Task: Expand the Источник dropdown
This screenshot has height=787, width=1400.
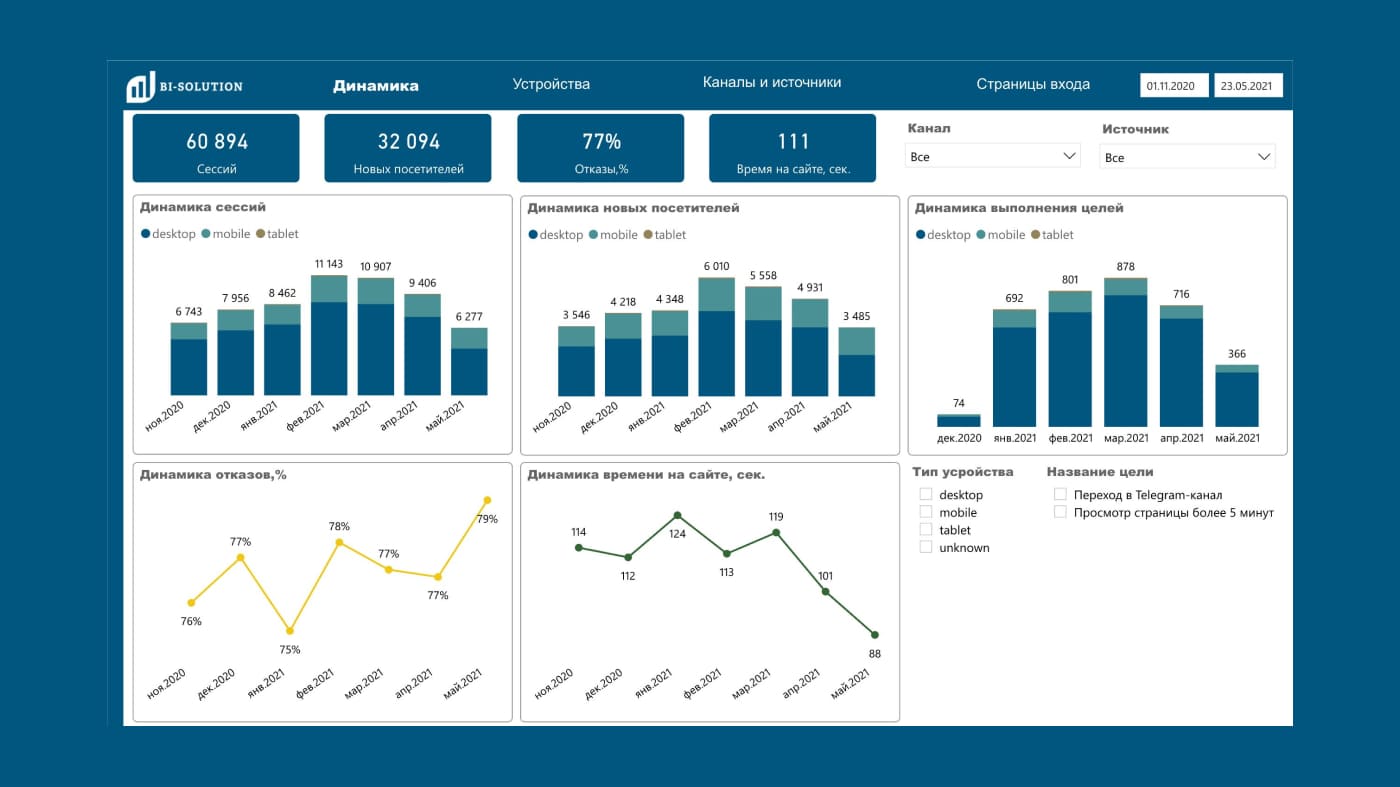Action: 1187,157
